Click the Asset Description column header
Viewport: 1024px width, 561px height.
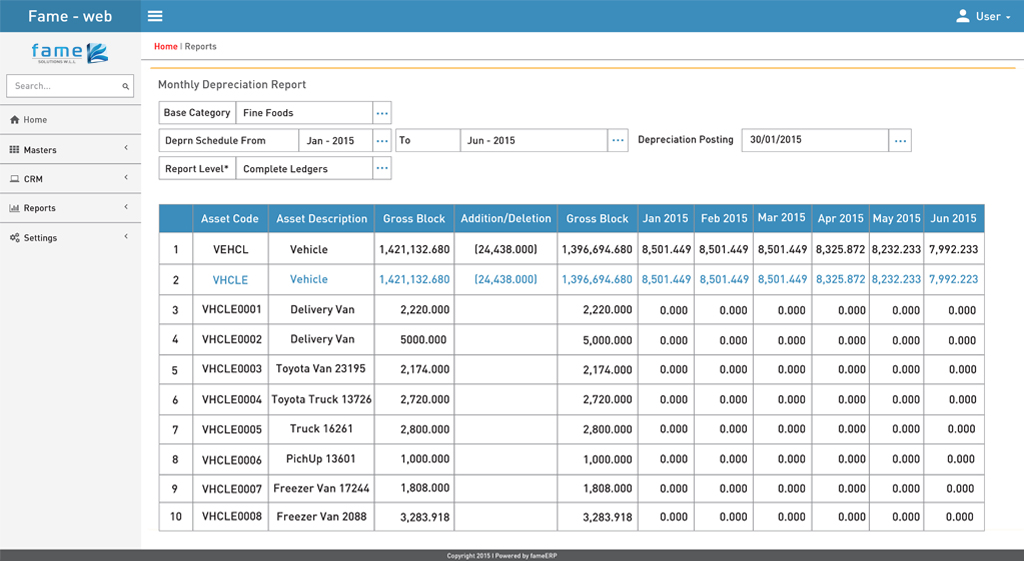tap(321, 219)
